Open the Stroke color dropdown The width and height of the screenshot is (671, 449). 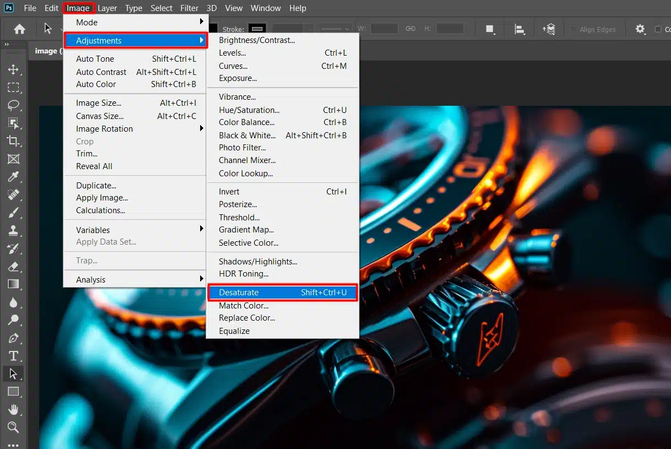click(x=257, y=29)
